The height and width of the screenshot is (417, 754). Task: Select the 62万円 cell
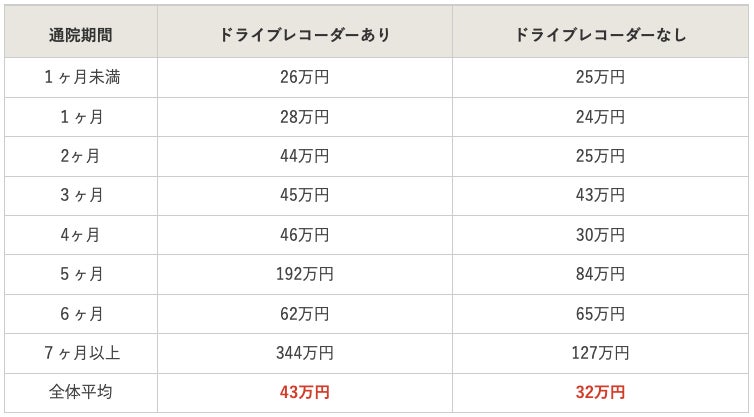click(305, 314)
